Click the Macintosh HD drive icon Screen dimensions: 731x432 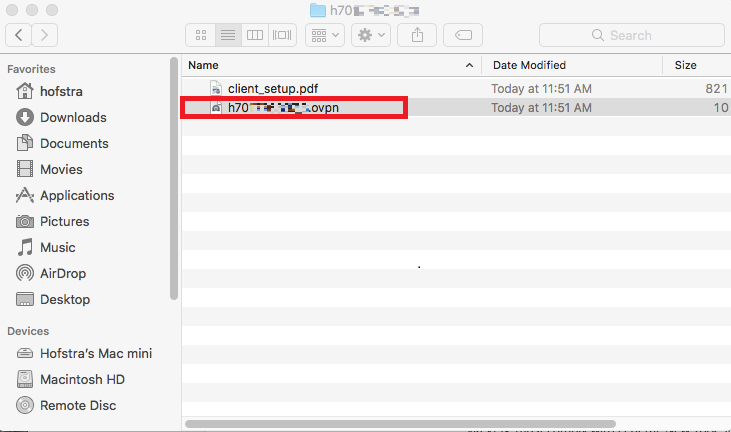[x=25, y=379]
